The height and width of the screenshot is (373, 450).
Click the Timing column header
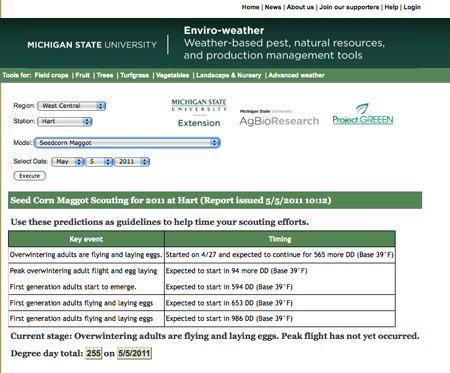(x=280, y=239)
